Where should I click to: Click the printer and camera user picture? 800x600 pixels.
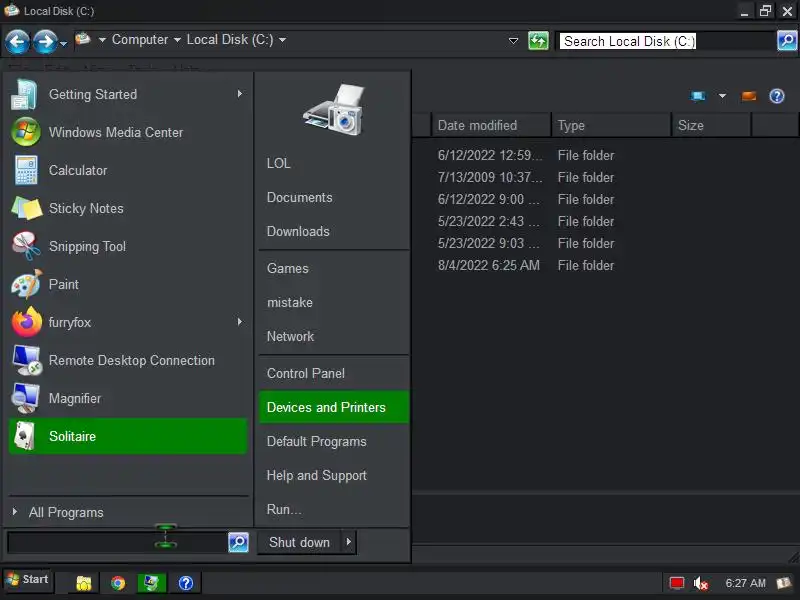click(x=333, y=109)
